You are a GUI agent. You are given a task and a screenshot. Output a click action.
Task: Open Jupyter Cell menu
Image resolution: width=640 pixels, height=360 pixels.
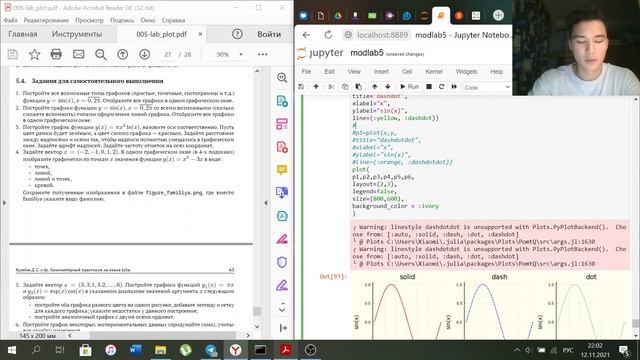pos(407,71)
